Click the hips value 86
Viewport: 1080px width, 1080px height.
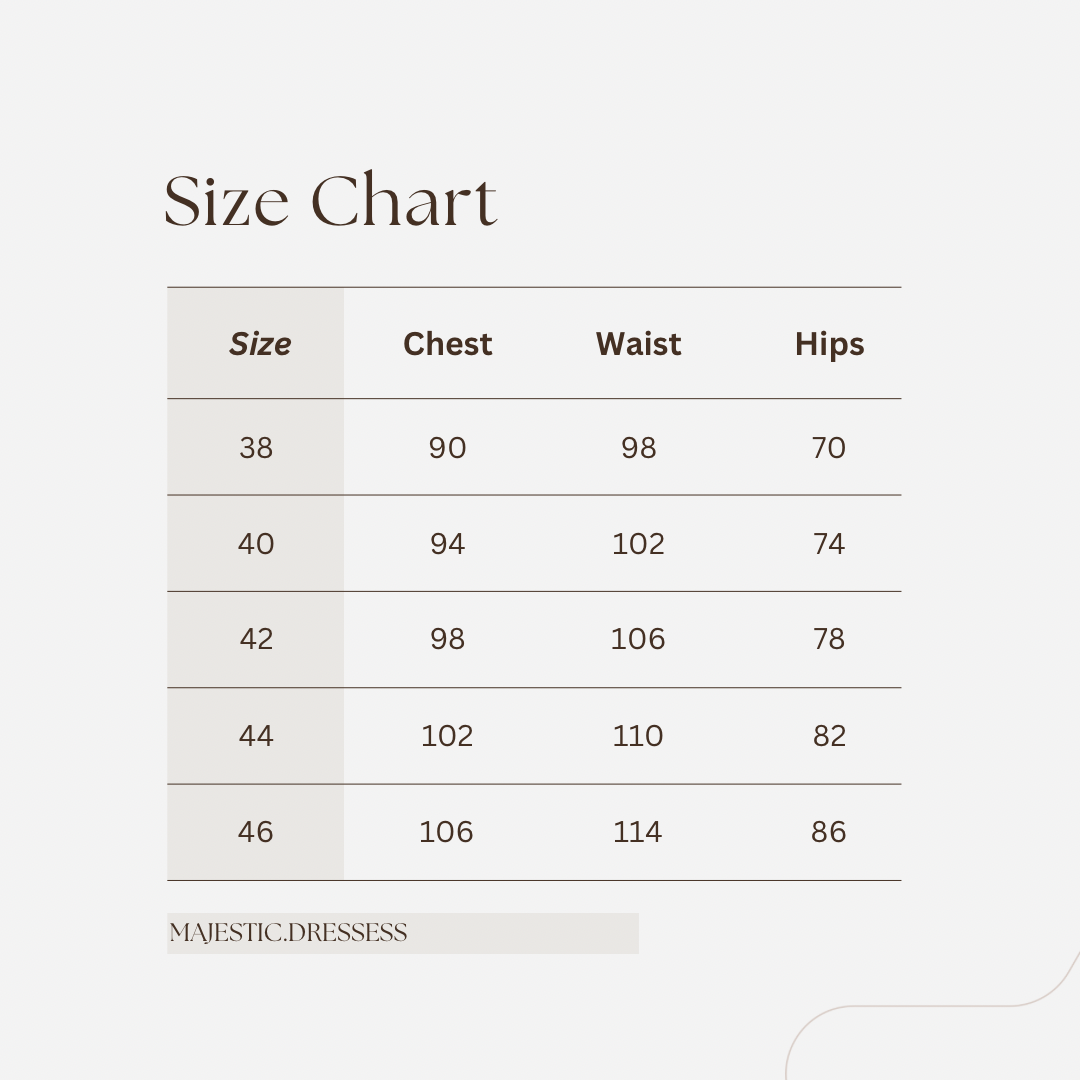[x=829, y=832]
